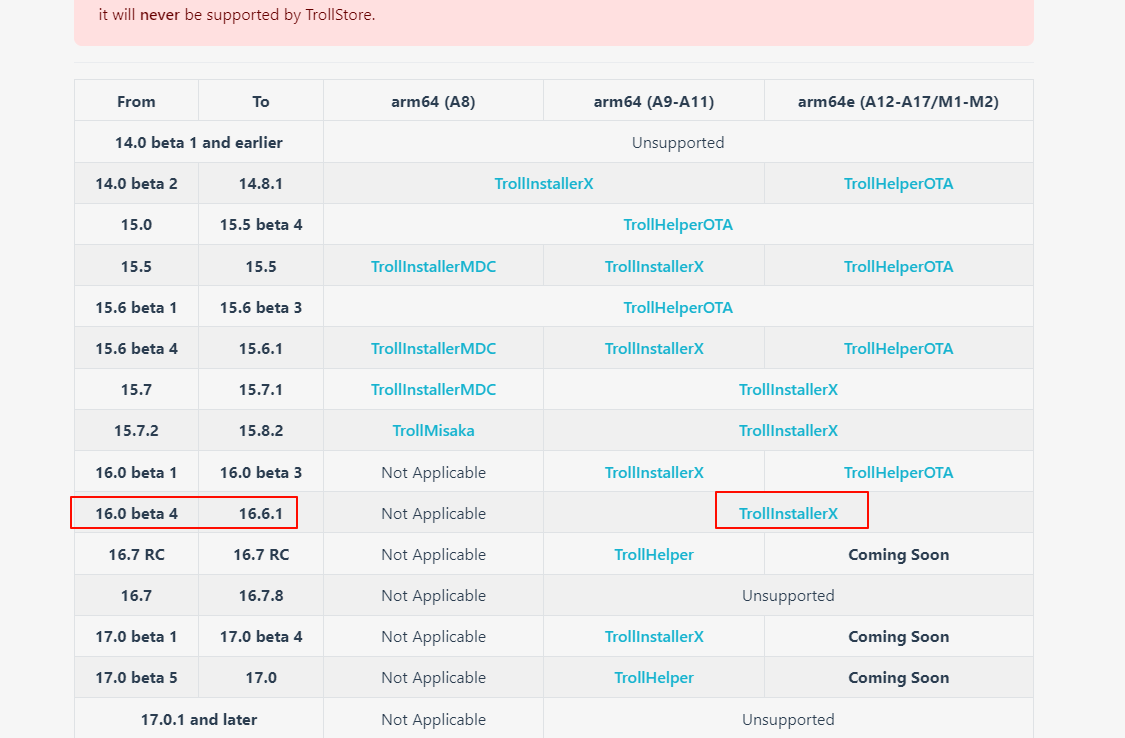This screenshot has height=738, width=1125.
Task: Select the "arm64e (A12-A17/M1-M2)" column header
Action: point(898,102)
